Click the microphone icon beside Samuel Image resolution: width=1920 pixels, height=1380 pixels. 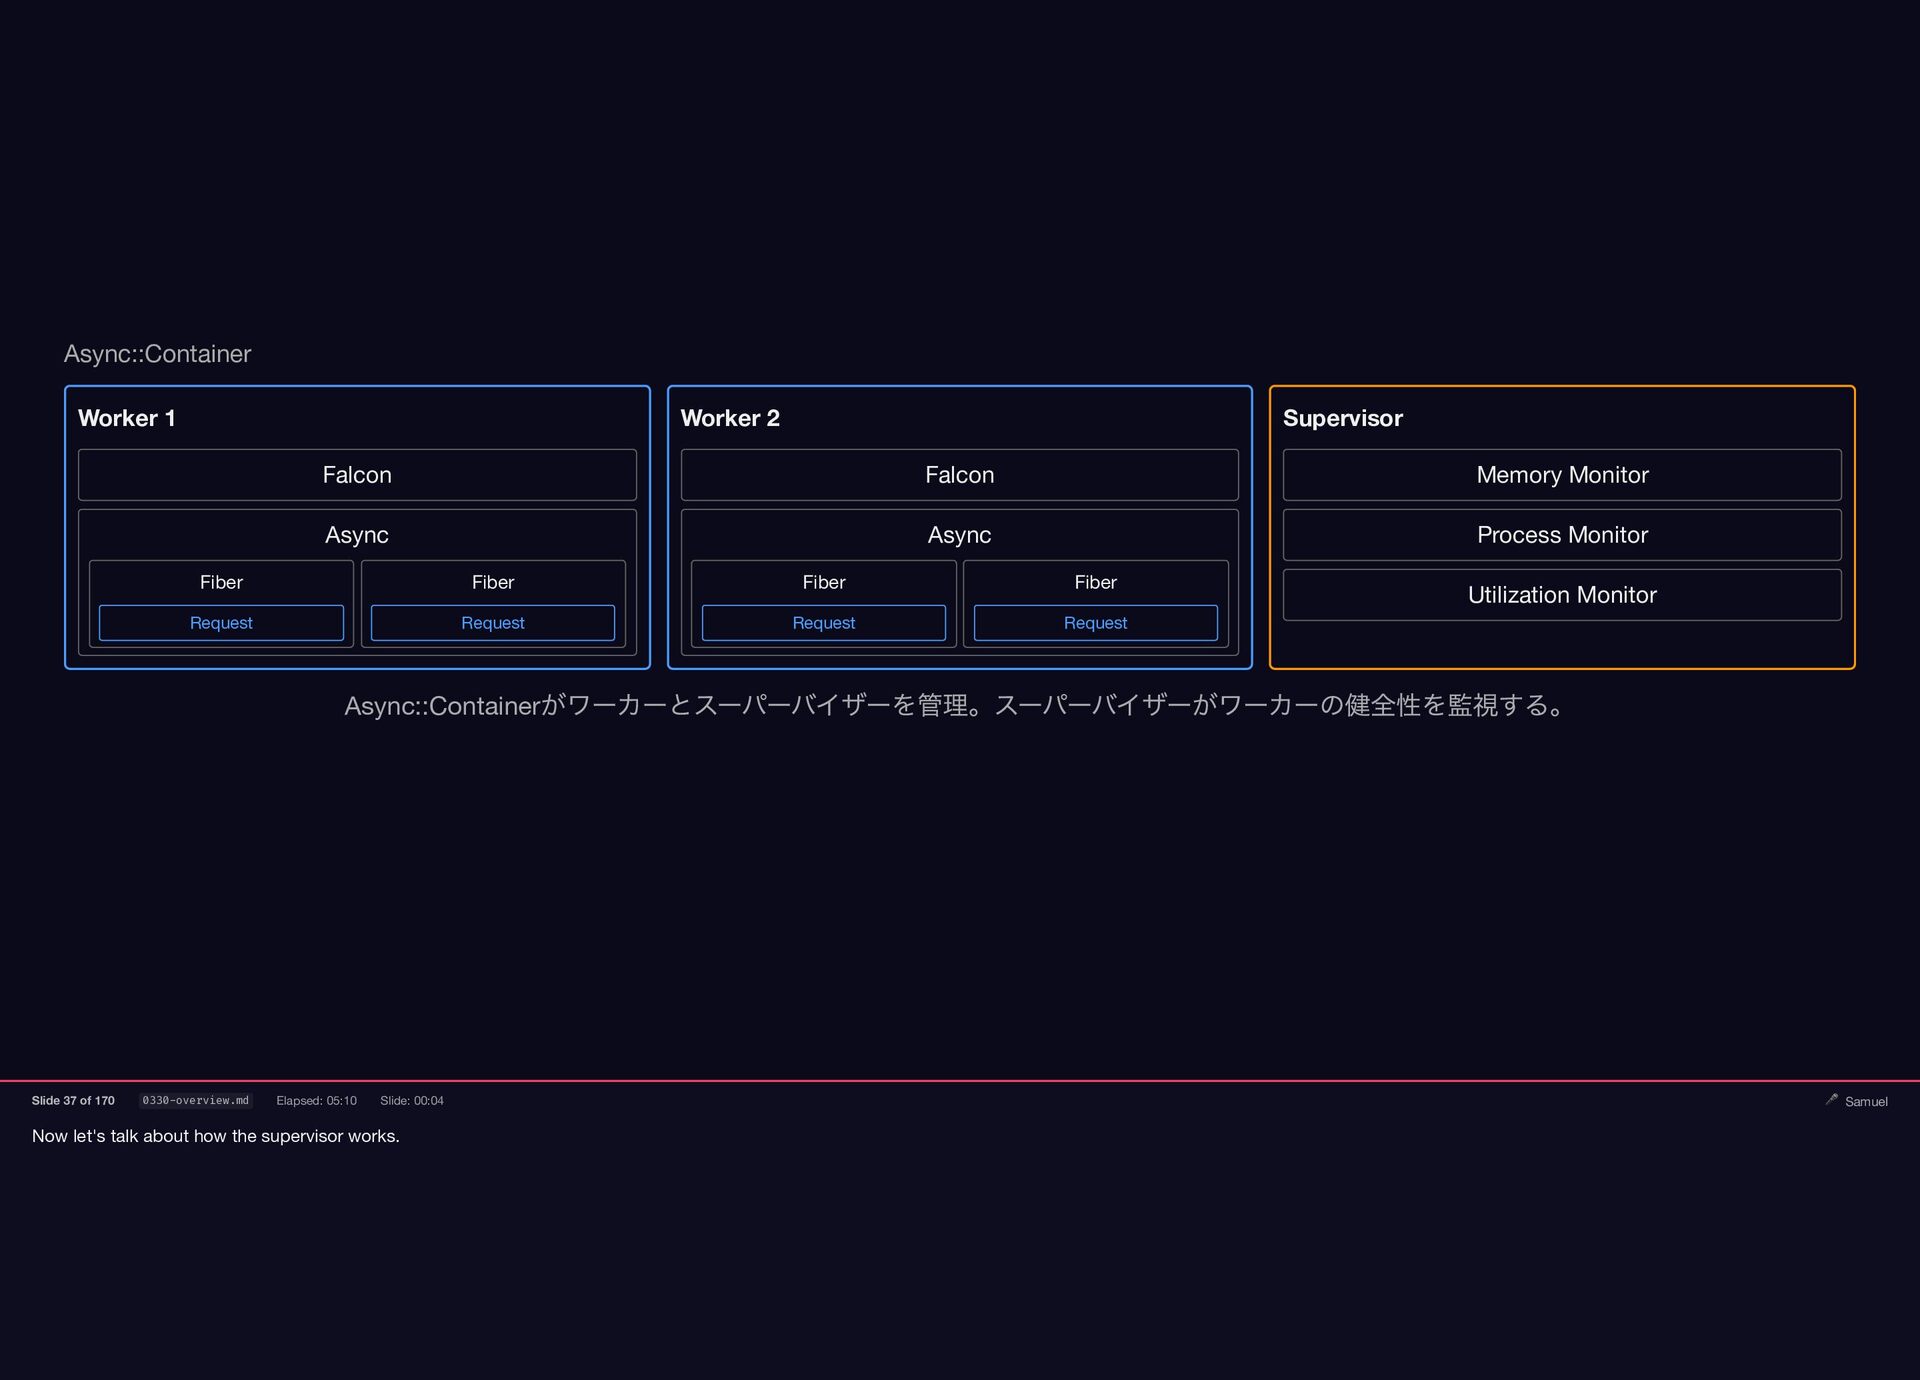click(x=1831, y=1099)
